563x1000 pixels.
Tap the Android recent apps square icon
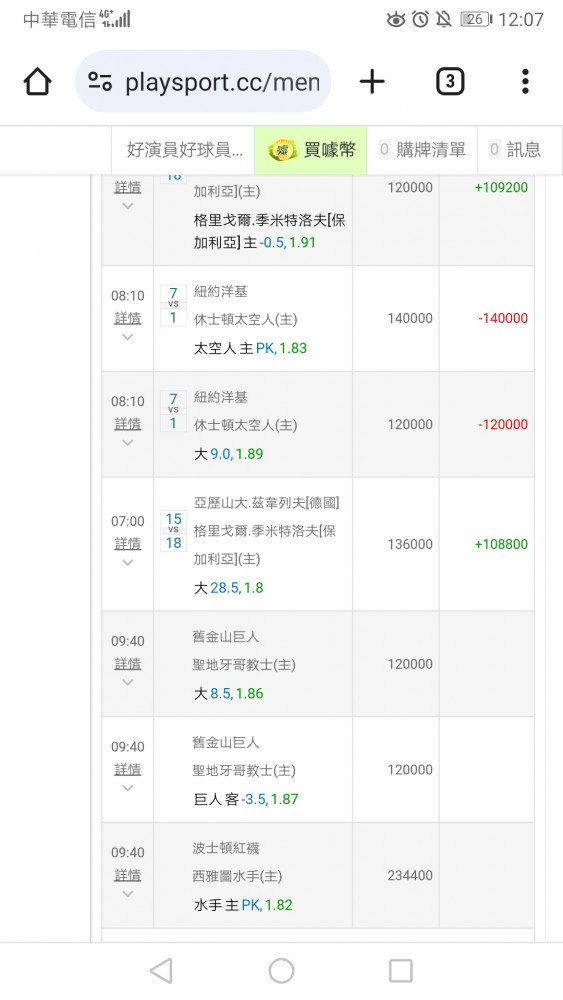[x=400, y=971]
